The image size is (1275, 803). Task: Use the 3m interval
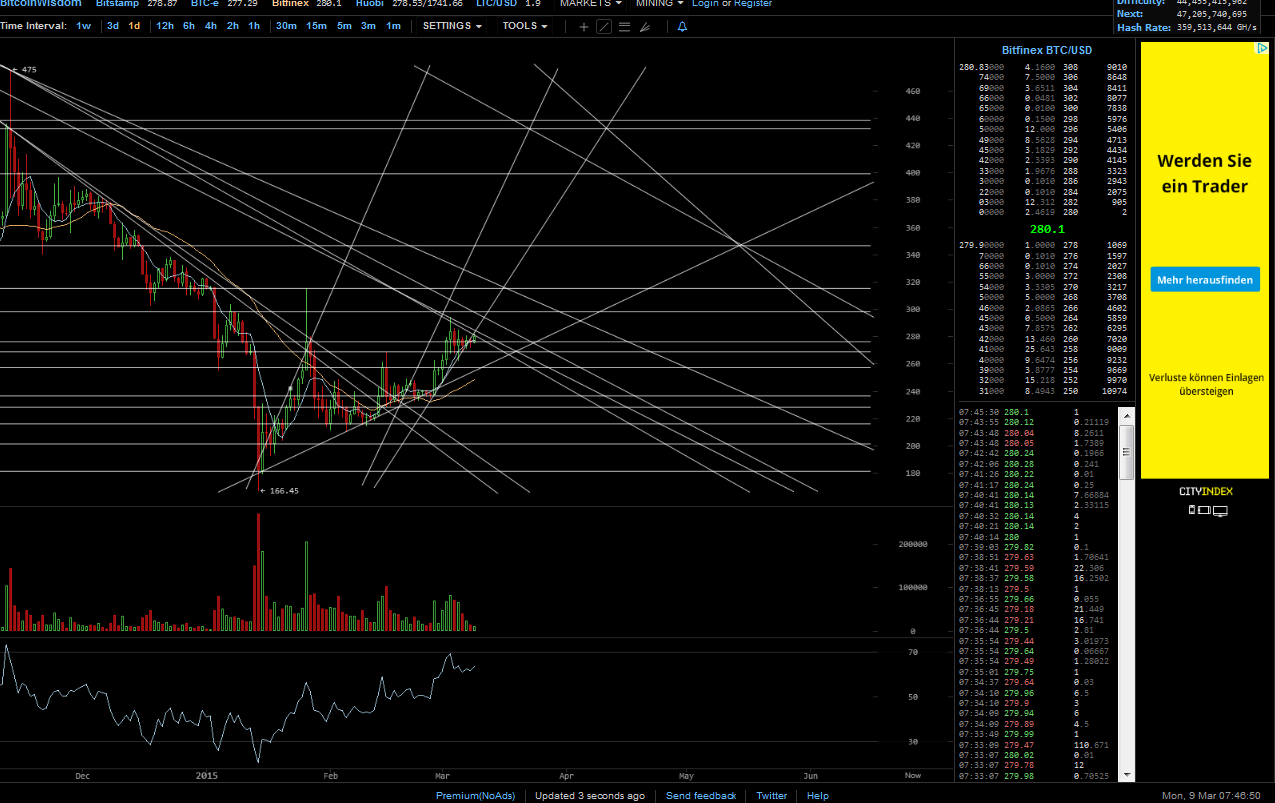click(369, 26)
